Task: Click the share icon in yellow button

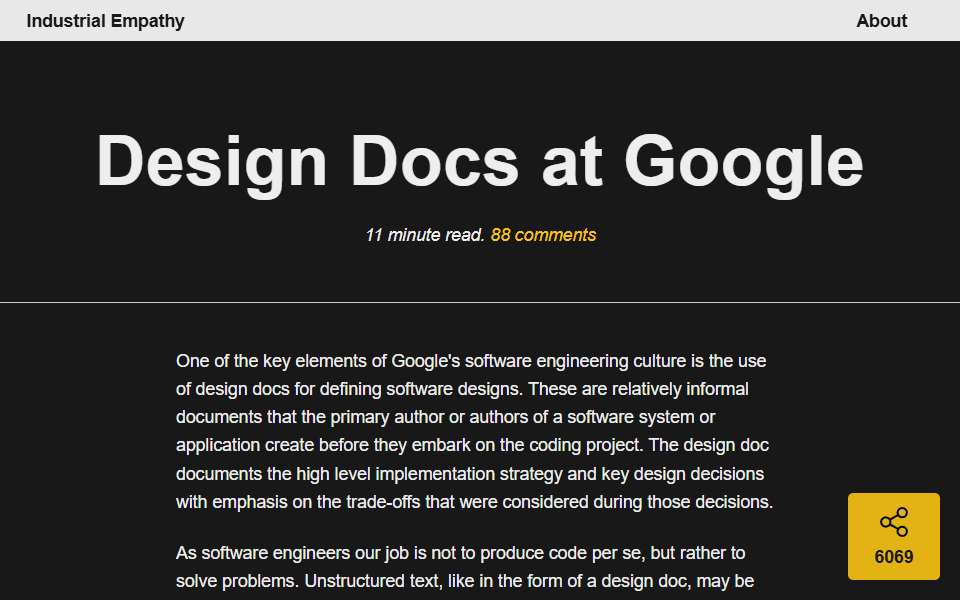Action: (894, 522)
